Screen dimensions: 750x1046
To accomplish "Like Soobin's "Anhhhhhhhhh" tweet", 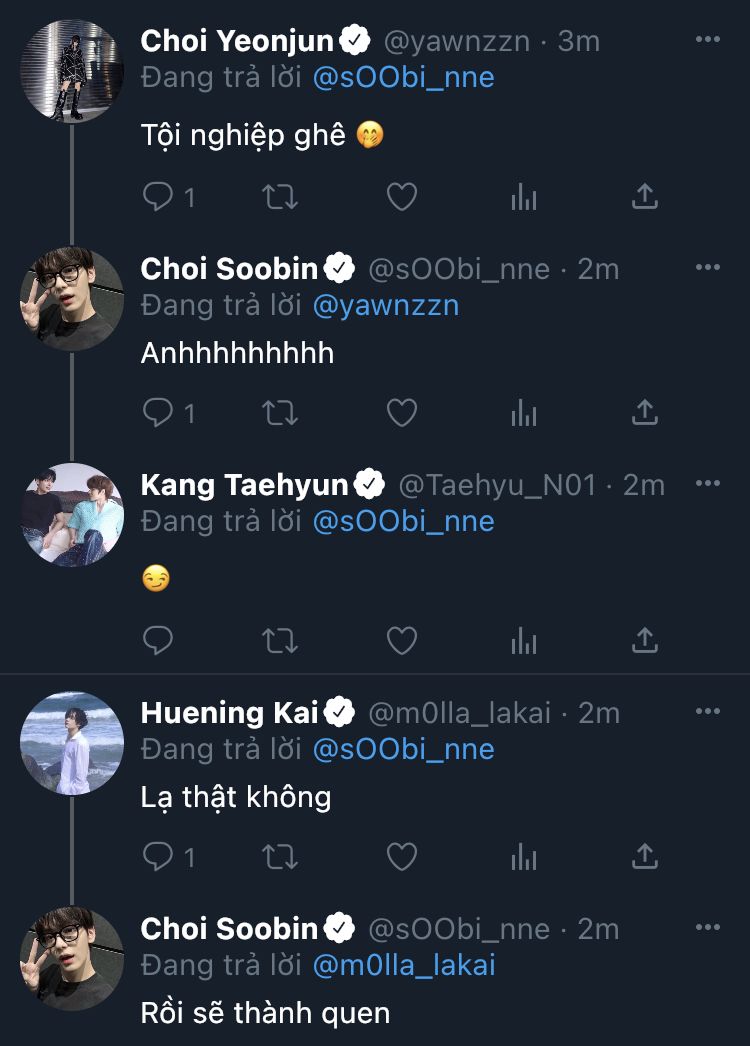I will click(x=402, y=412).
